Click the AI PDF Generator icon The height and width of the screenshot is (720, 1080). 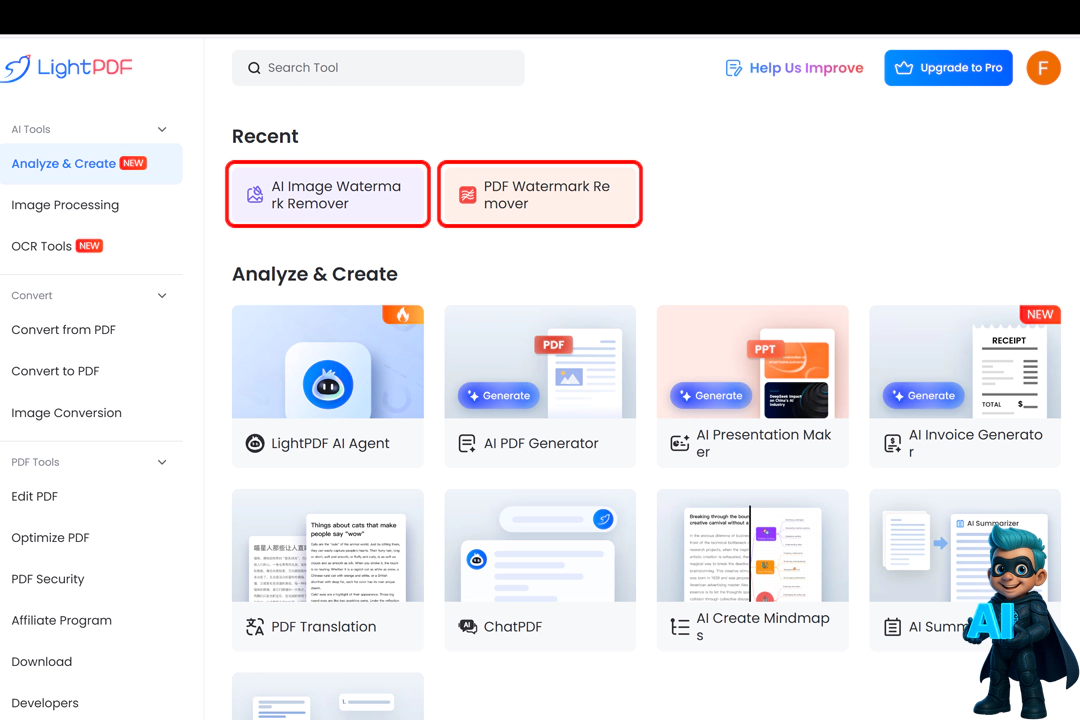point(467,444)
